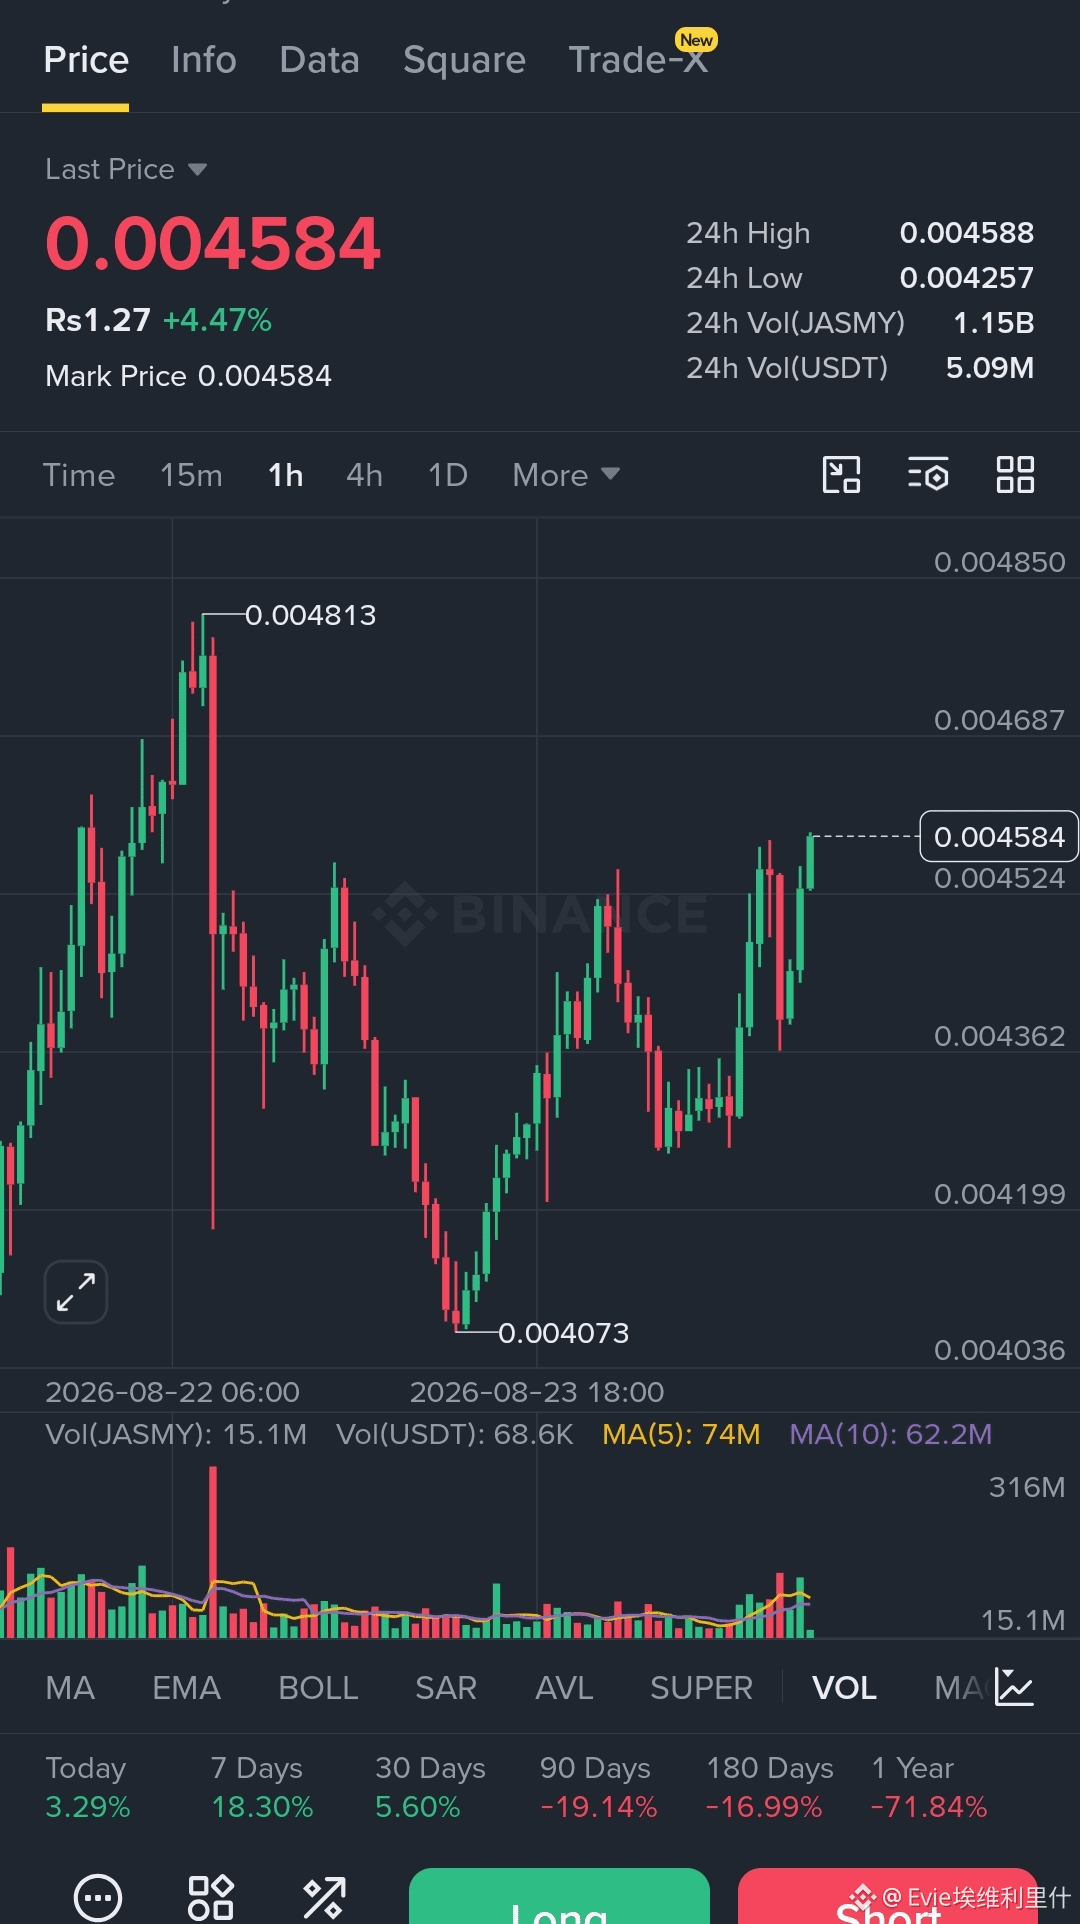Switch to the Data tab
1080x1924 pixels.
(x=320, y=60)
